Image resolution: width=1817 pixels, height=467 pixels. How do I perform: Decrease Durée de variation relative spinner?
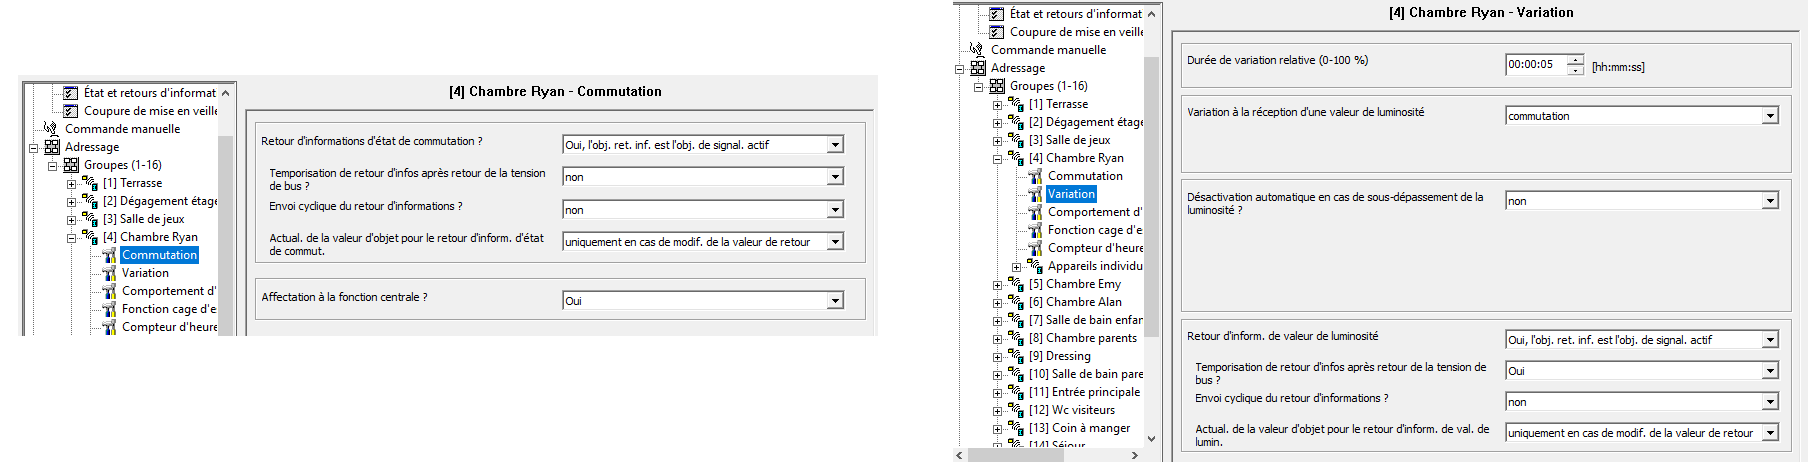click(1576, 70)
